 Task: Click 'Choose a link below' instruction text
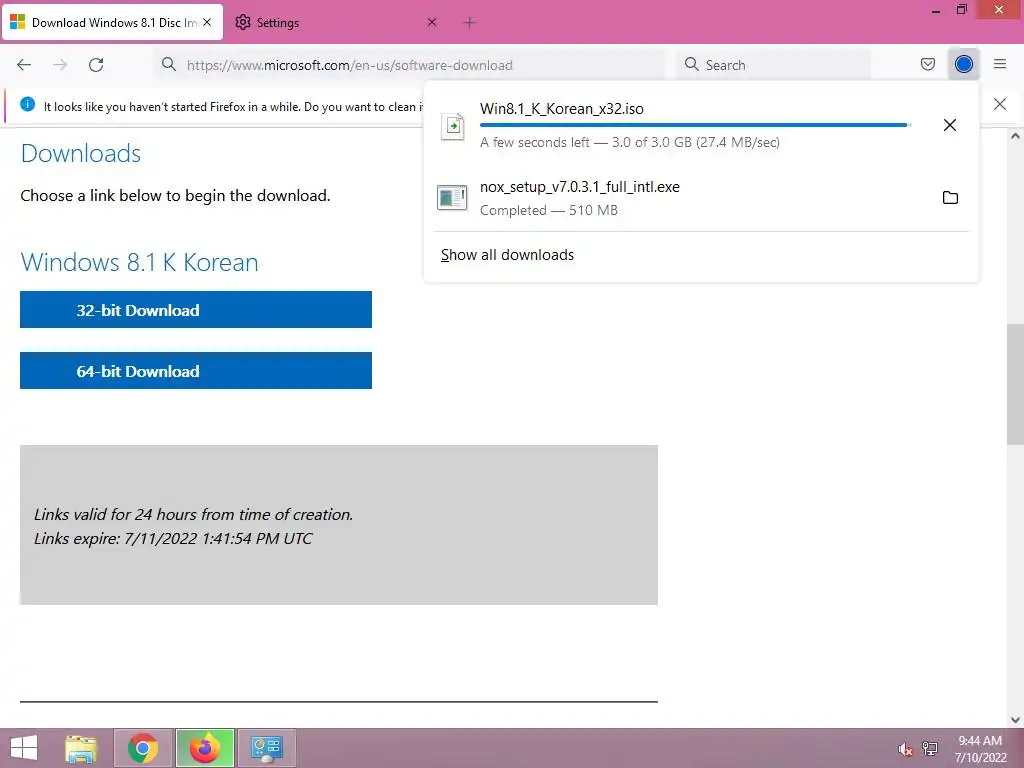coord(175,196)
